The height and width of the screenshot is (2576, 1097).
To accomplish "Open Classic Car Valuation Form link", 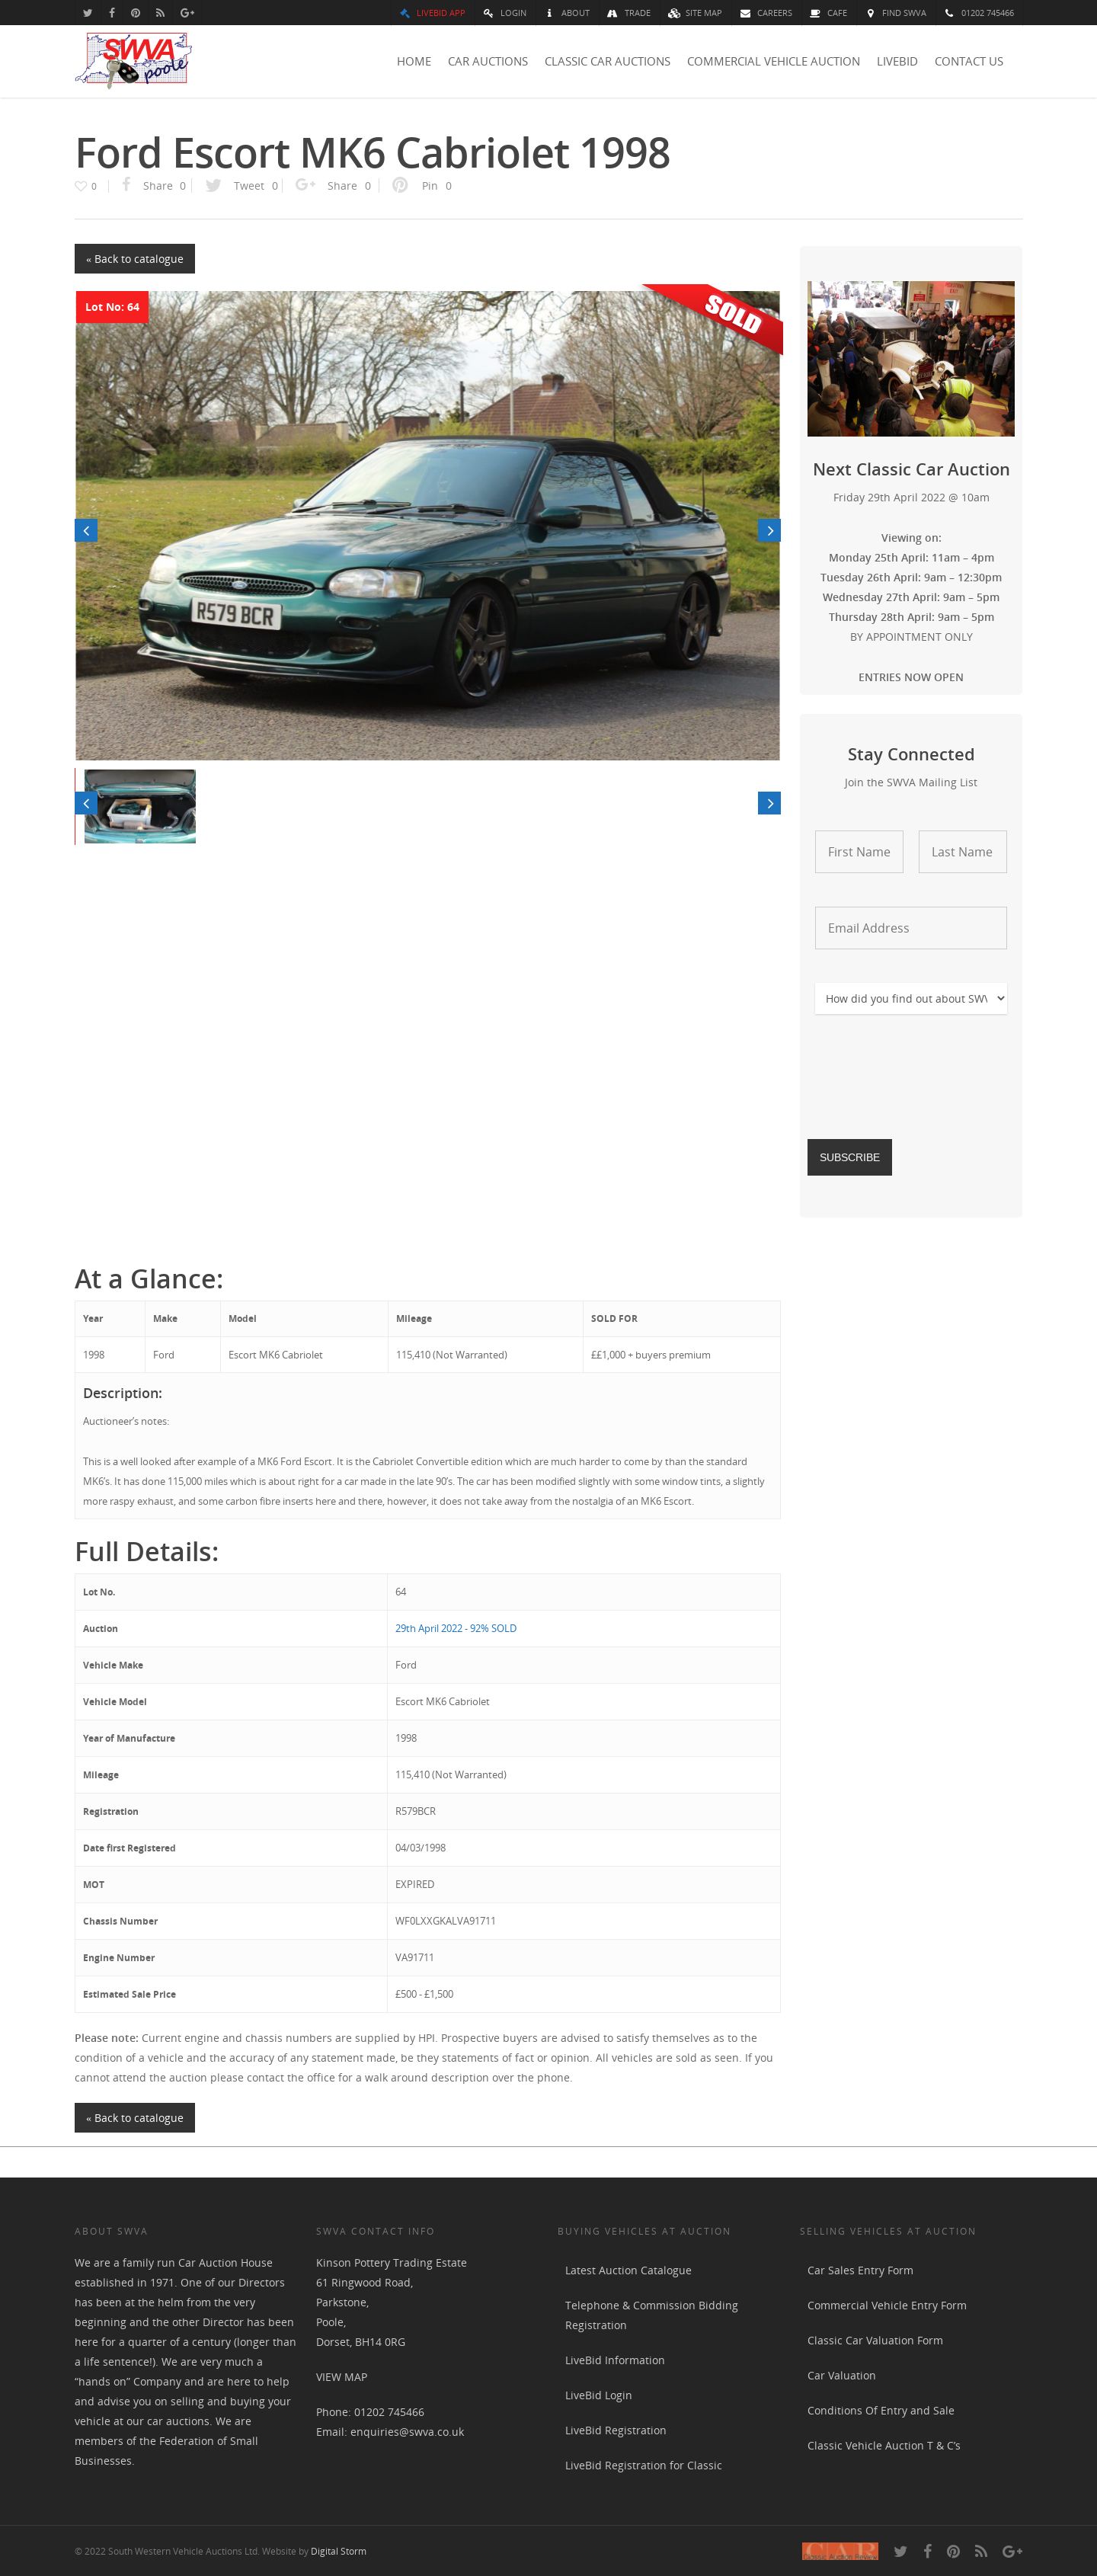I will pyautogui.click(x=875, y=2340).
